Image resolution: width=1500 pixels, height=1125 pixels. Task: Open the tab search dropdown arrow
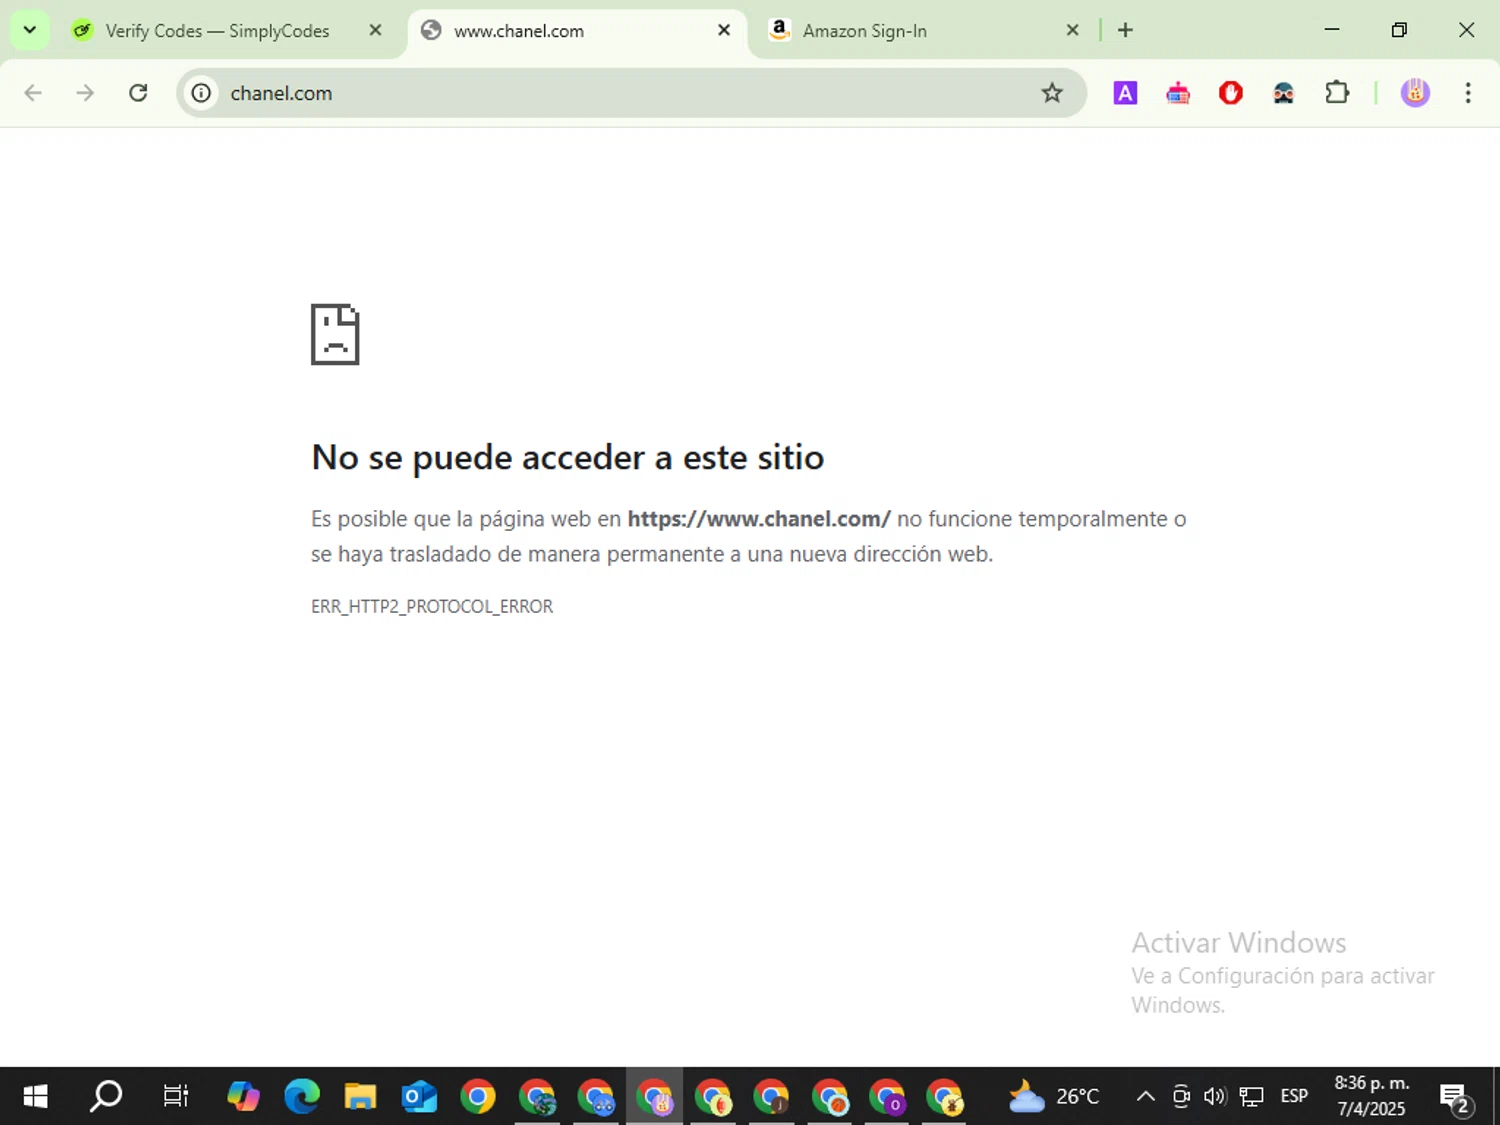tap(29, 30)
